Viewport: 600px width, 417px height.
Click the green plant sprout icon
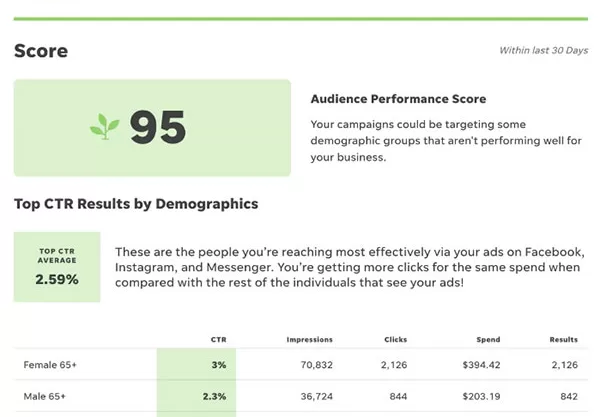coord(104,127)
